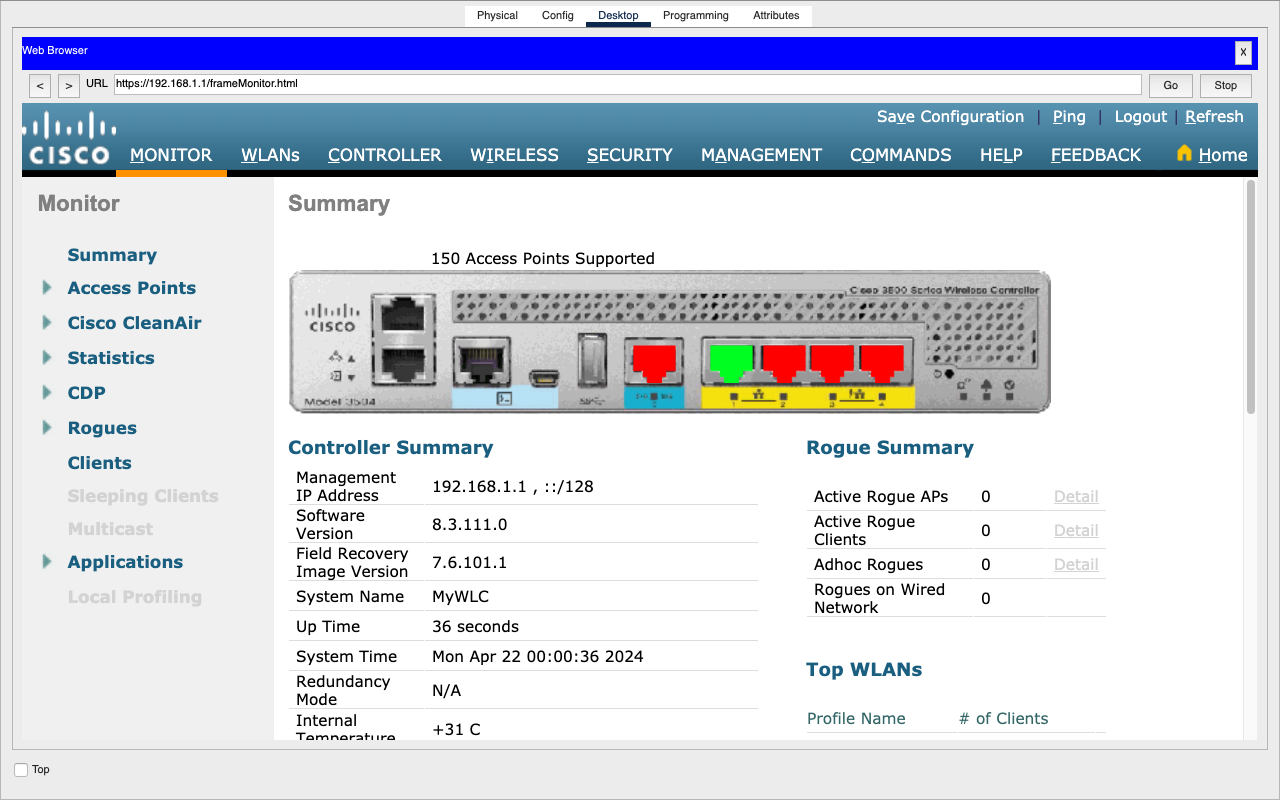This screenshot has height=800, width=1280.
Task: Click the console RJ45 port on controller
Action: (x=484, y=362)
